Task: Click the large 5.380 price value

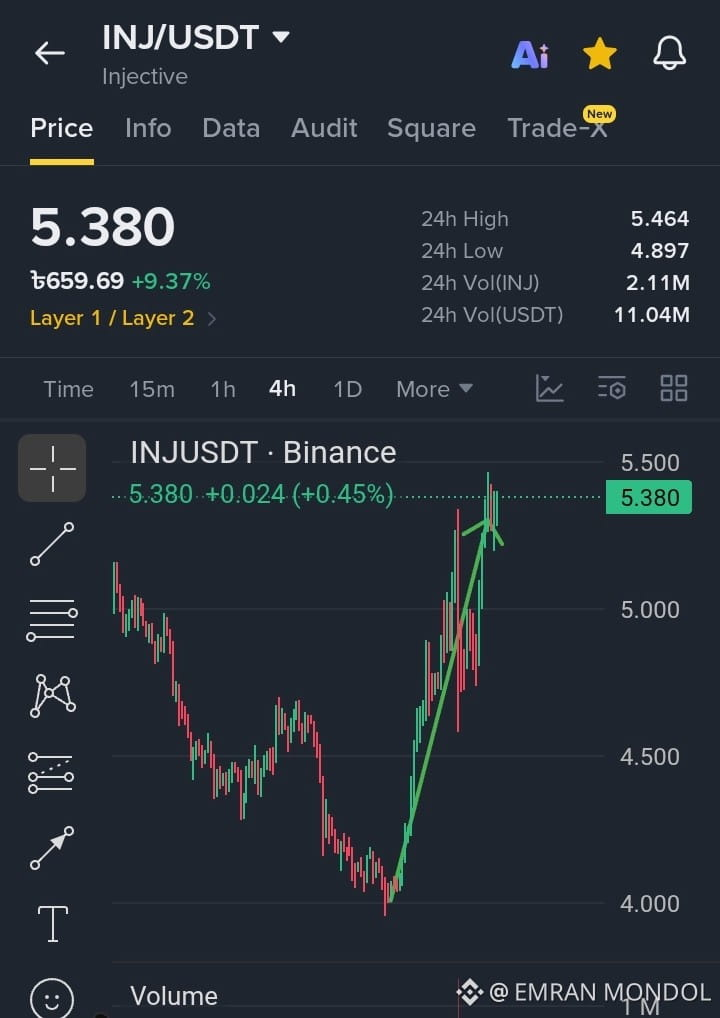Action: [103, 227]
